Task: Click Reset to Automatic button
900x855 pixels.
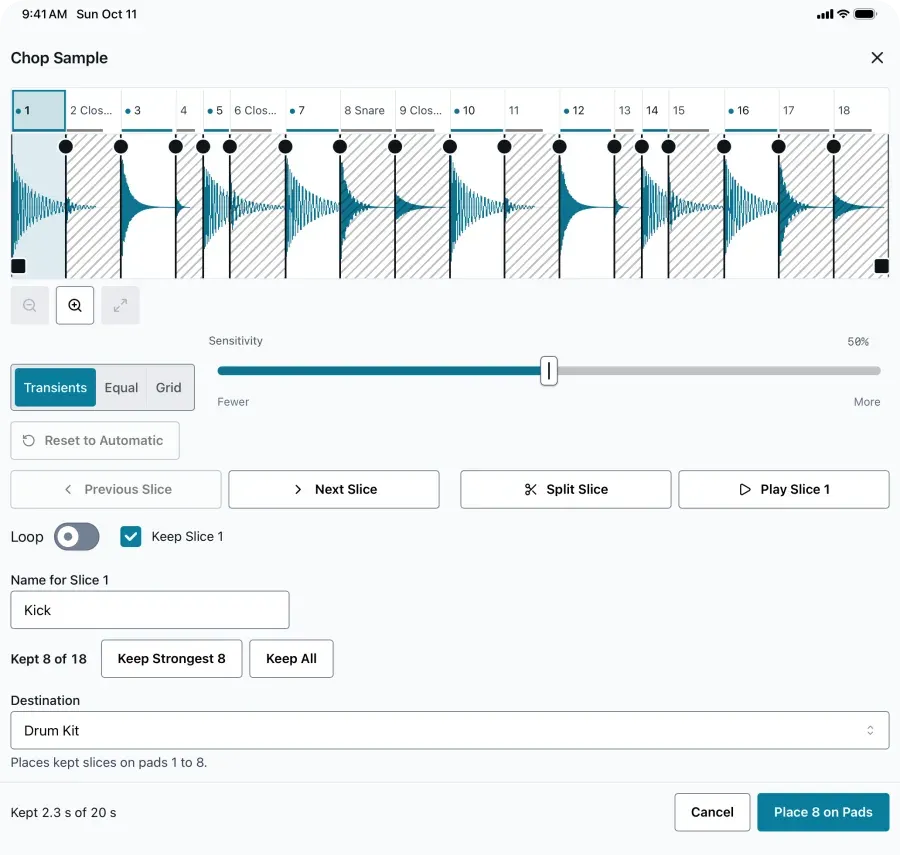Action: (95, 440)
